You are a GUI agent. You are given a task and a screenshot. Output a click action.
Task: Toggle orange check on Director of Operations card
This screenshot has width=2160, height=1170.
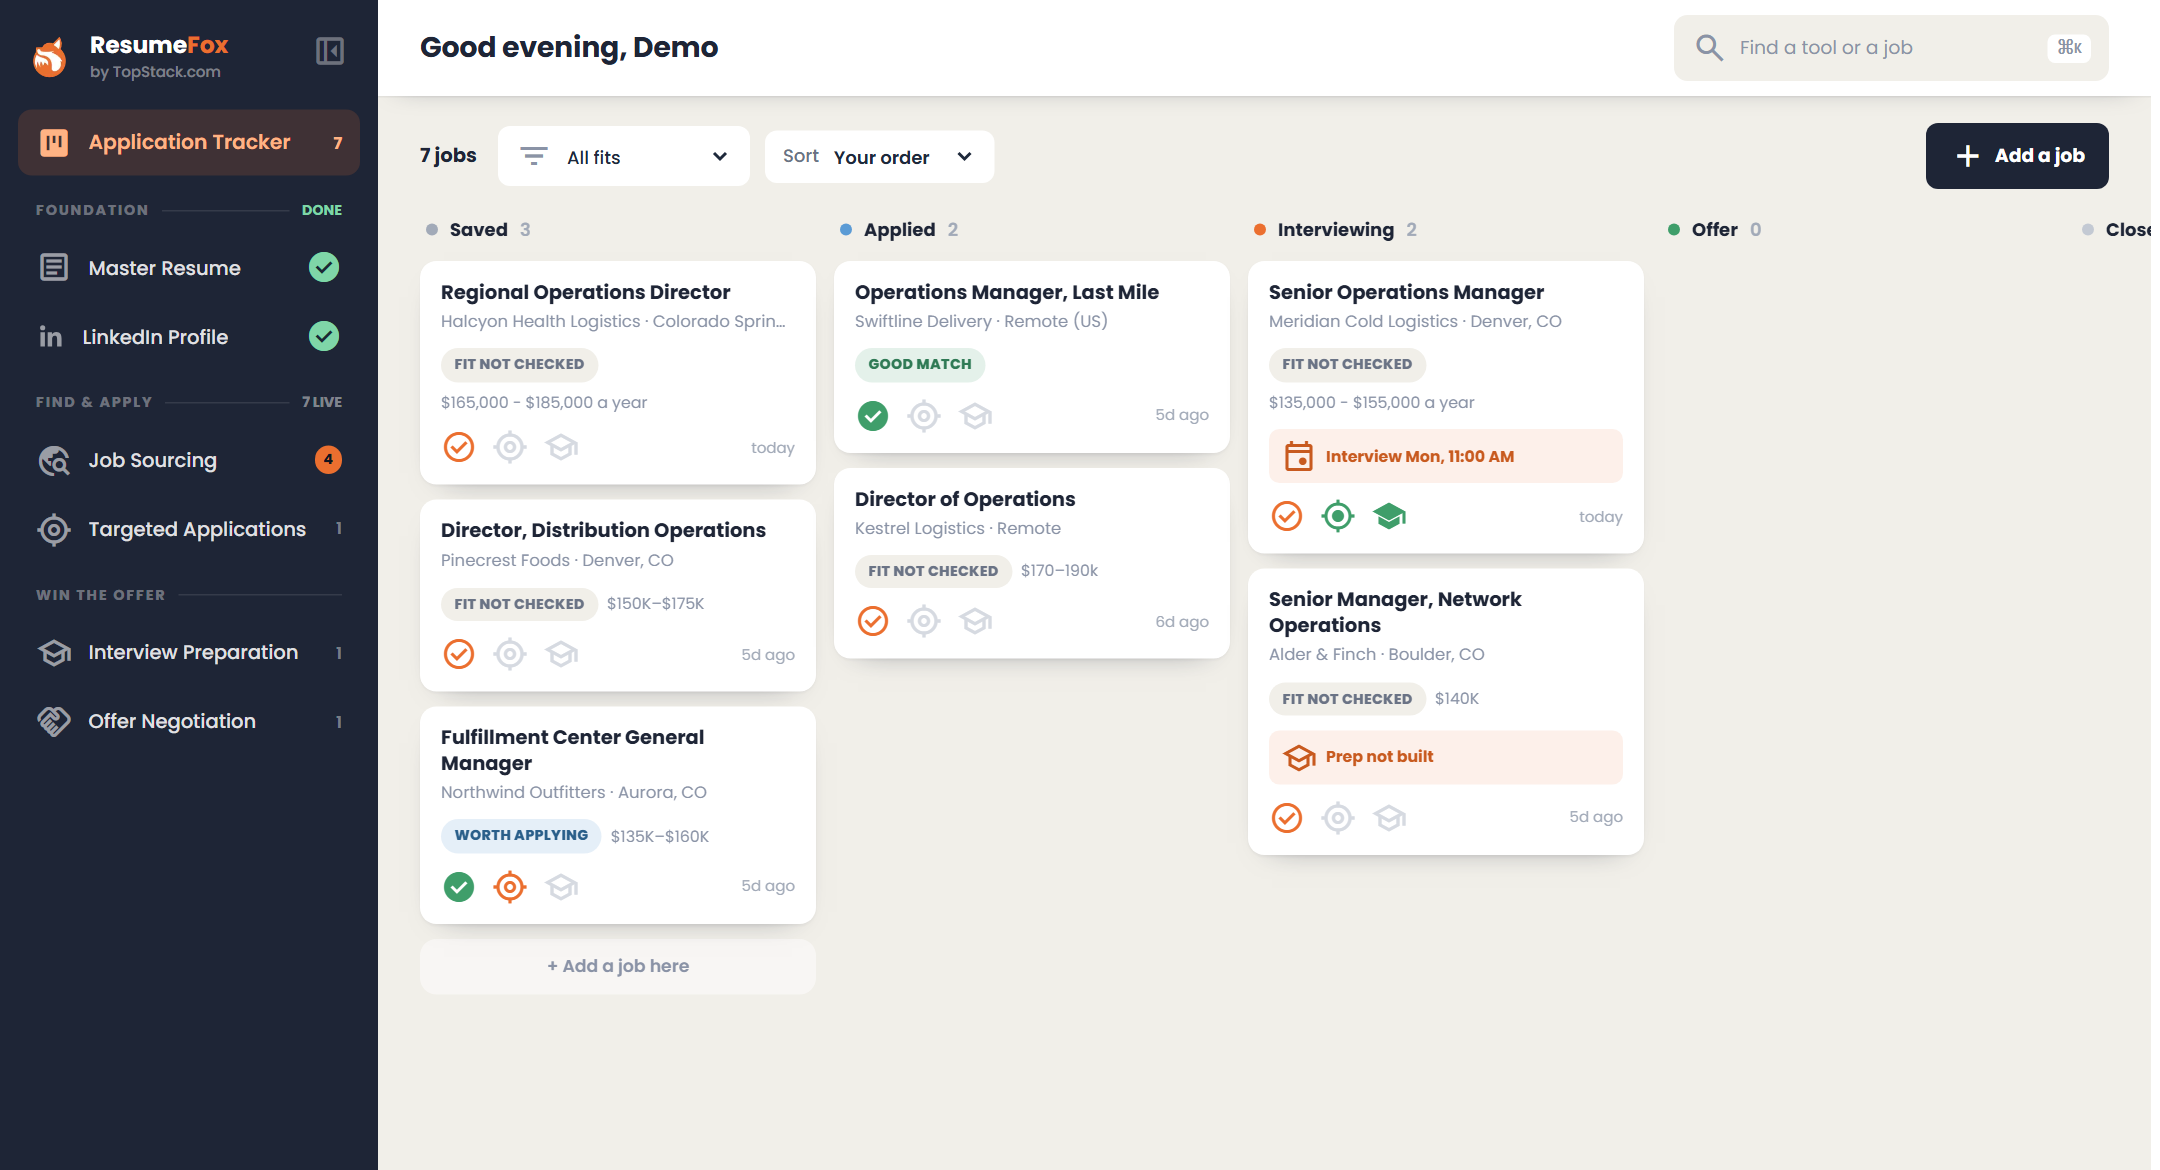(x=873, y=621)
